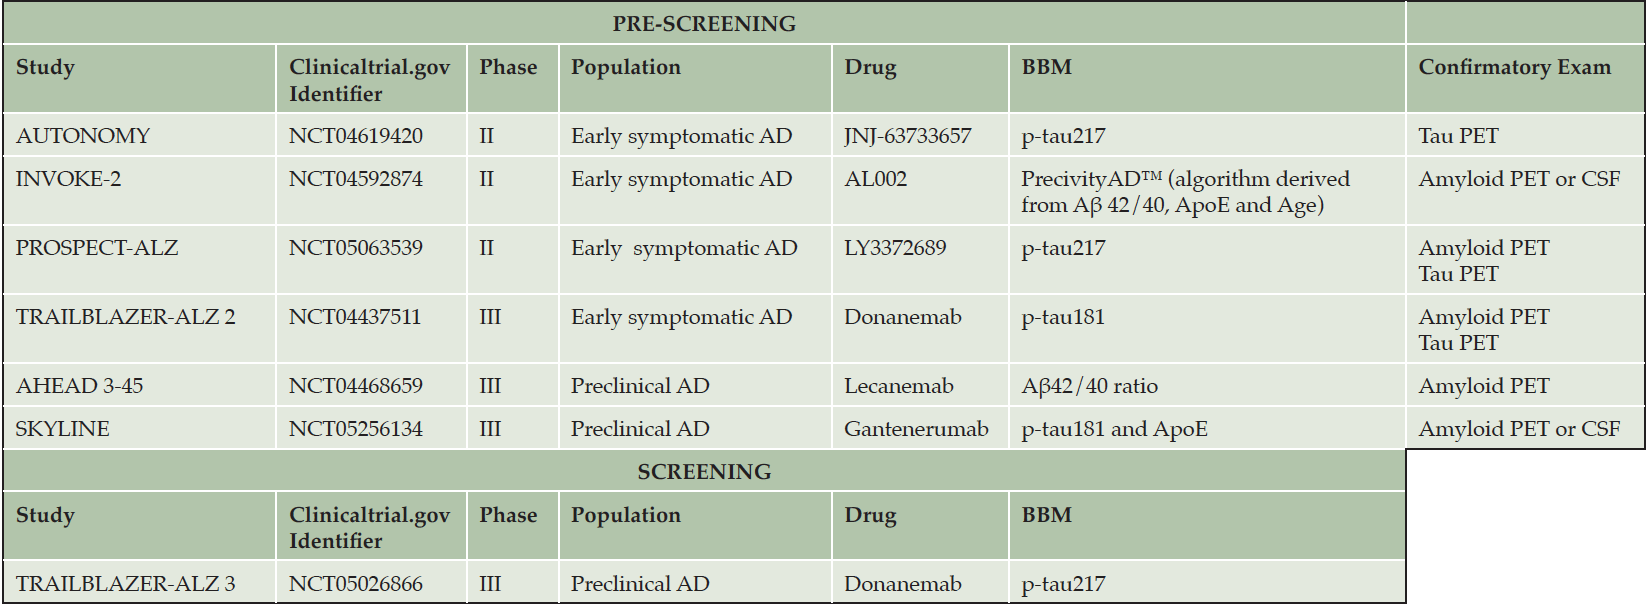Image resolution: width=1646 pixels, height=604 pixels.
Task: Click the NCT05256134 identifier for SKYLINE
Action: (355, 429)
